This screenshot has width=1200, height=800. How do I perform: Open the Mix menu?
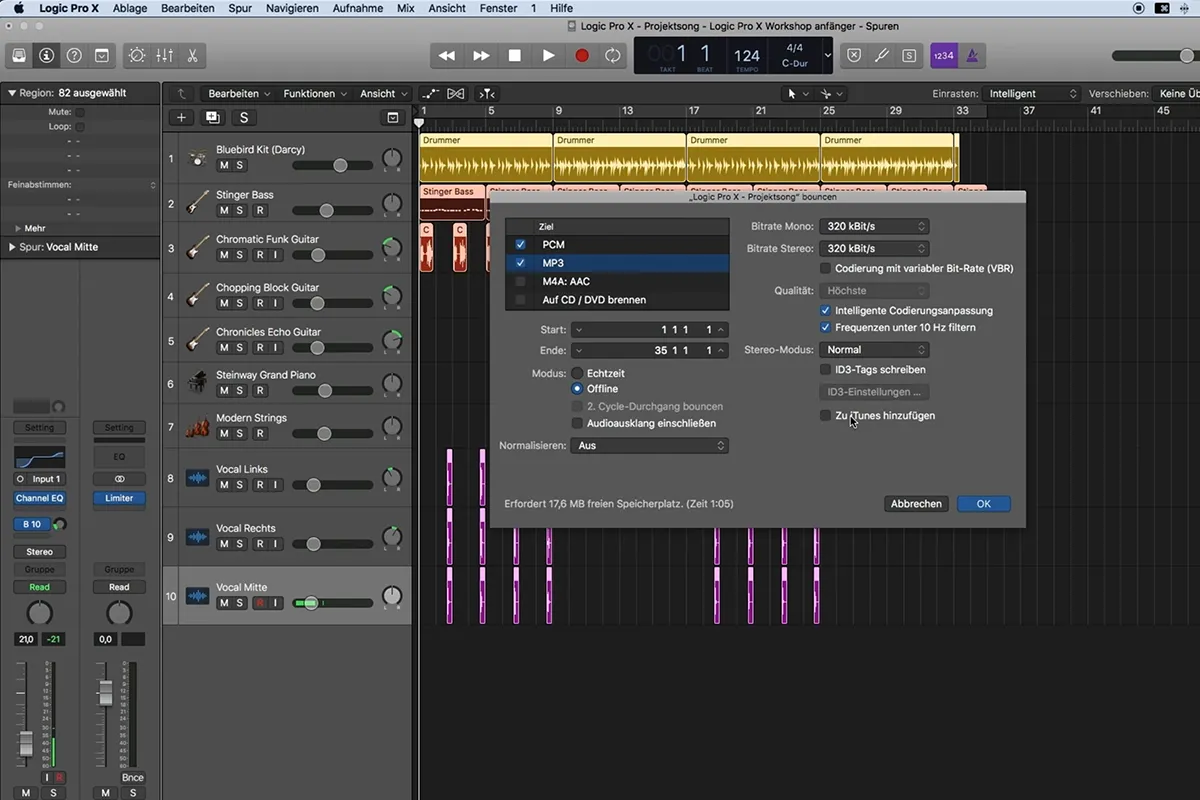click(405, 8)
